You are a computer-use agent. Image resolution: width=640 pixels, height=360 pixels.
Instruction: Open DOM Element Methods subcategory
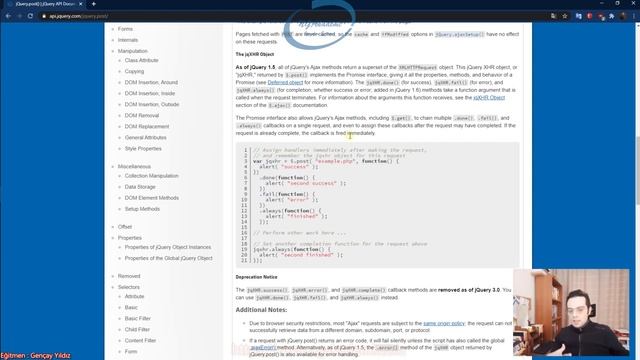tap(151, 198)
